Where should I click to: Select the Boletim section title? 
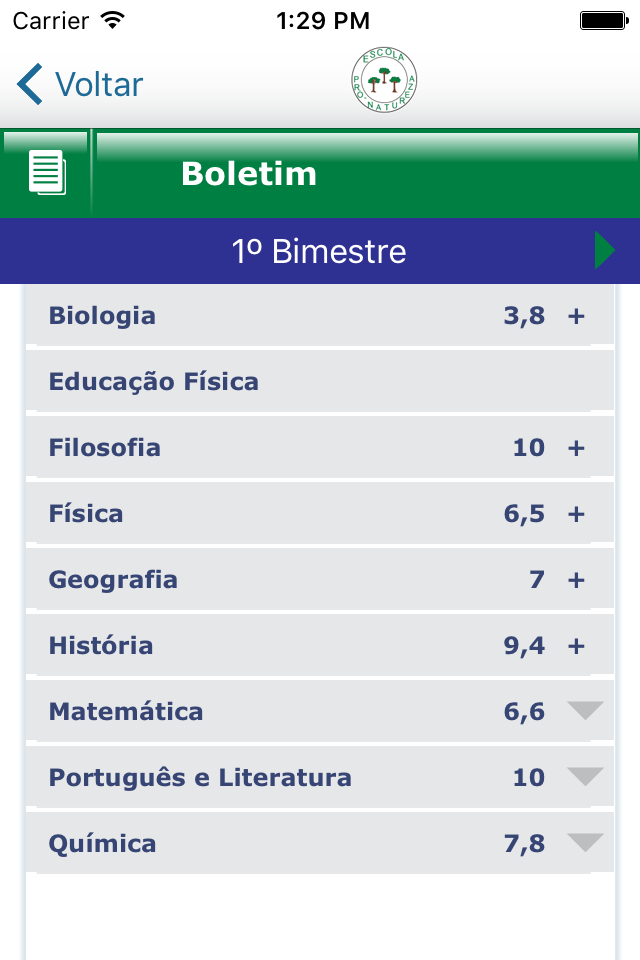[249, 174]
